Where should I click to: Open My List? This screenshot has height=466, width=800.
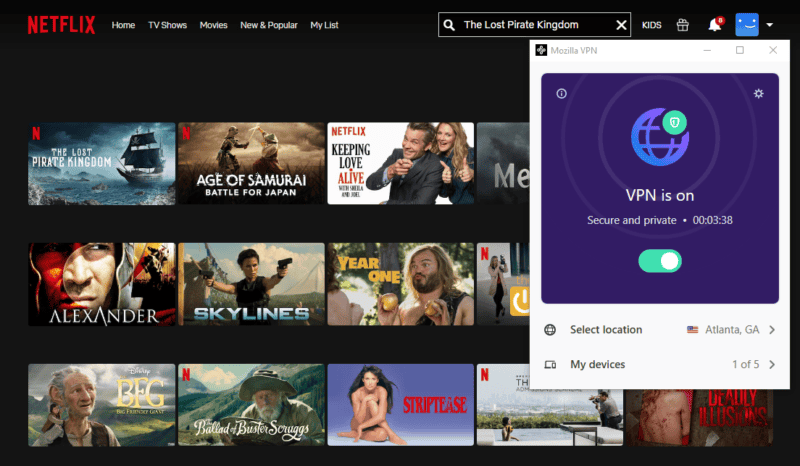324,25
